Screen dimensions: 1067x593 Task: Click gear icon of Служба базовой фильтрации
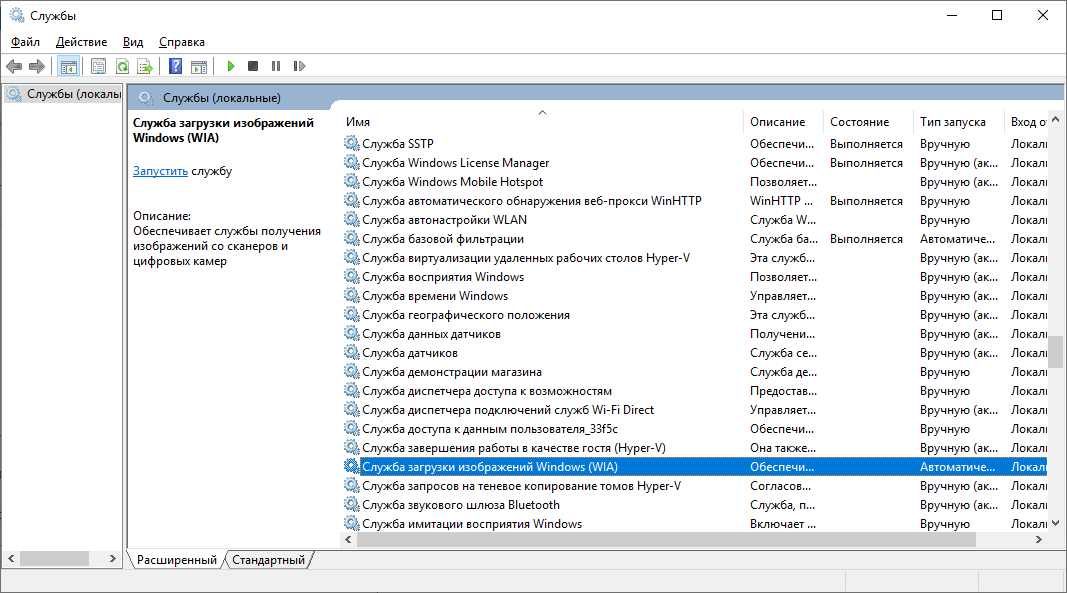pos(351,238)
